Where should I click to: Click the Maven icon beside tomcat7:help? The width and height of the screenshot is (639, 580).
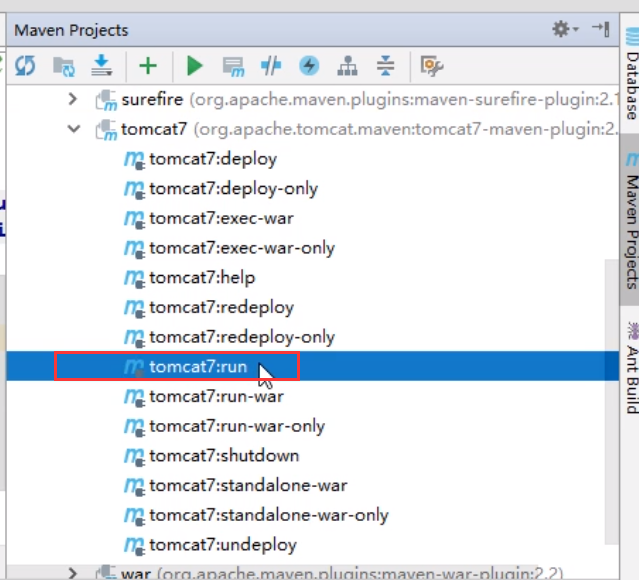coord(134,279)
